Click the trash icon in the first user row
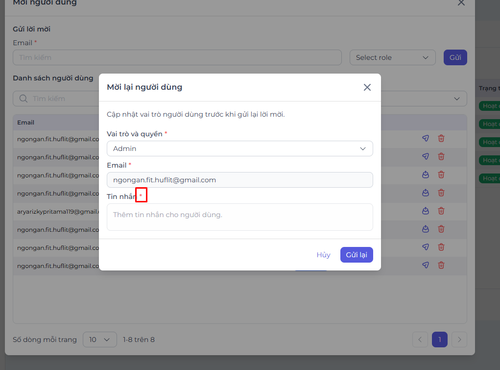 [x=441, y=138]
